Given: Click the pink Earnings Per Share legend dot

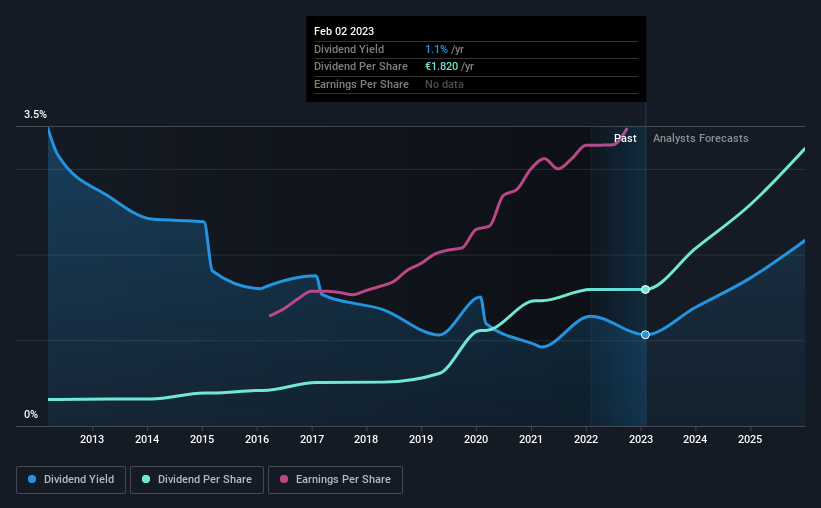Looking at the screenshot, I should [x=284, y=479].
